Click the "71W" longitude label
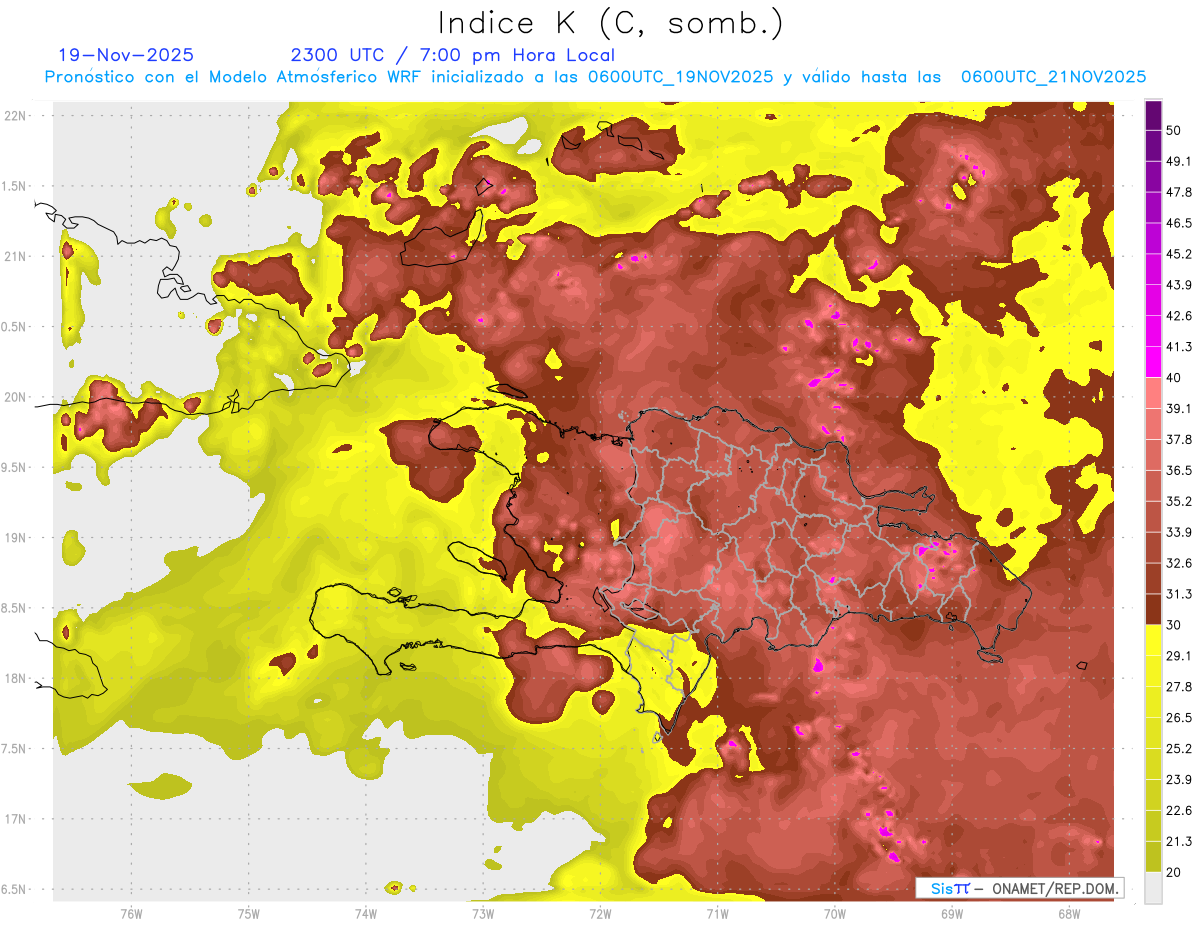 (x=717, y=913)
